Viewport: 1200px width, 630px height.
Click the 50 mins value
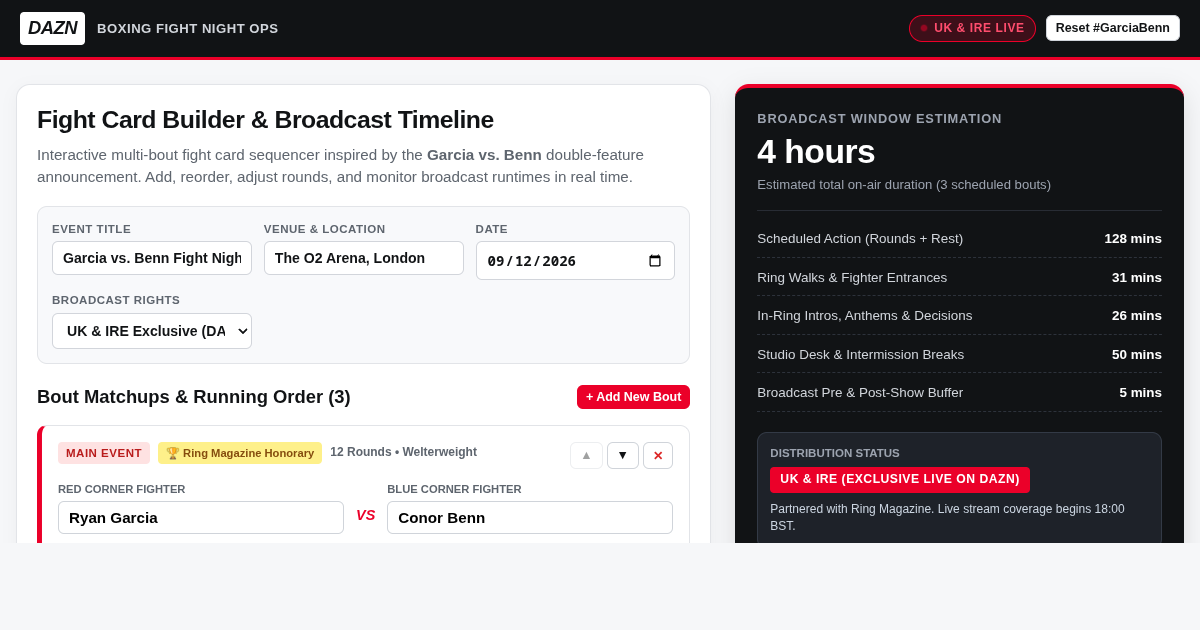point(1137,354)
